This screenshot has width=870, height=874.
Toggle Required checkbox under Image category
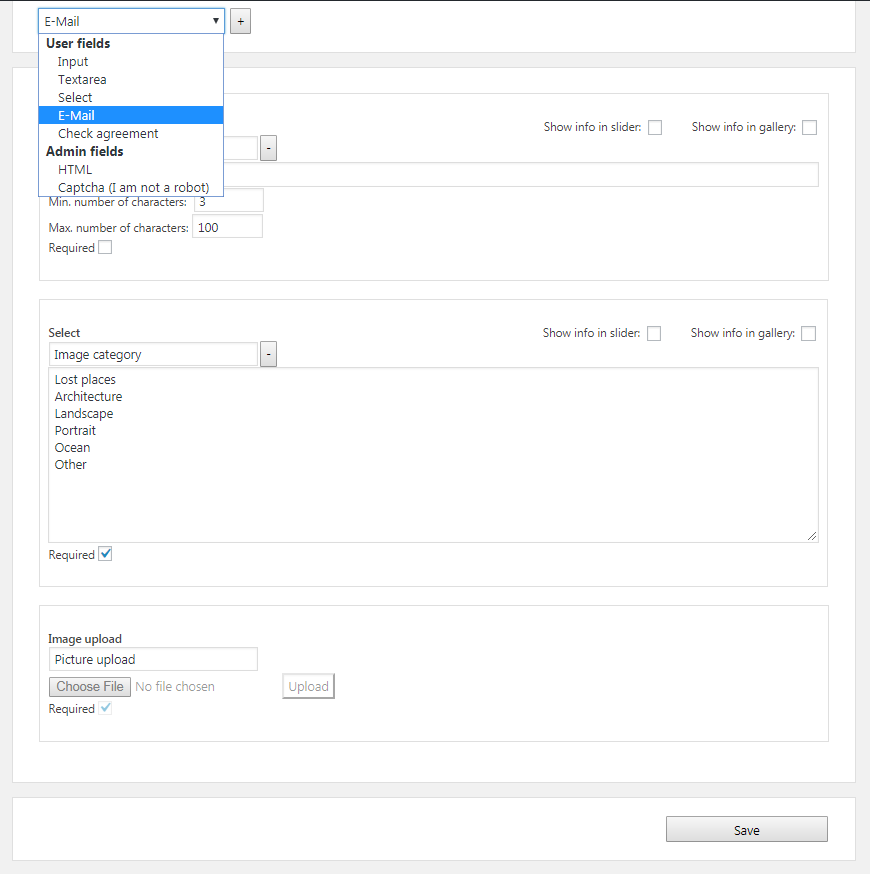click(x=105, y=554)
